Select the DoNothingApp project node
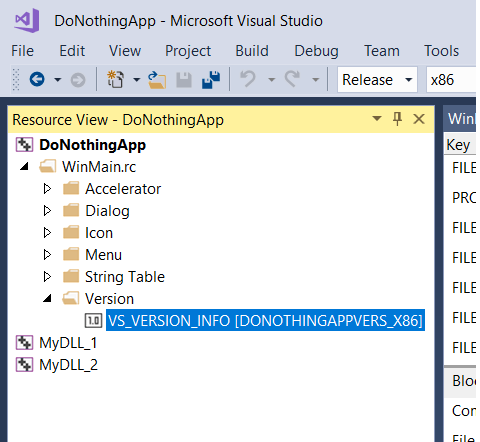The width and height of the screenshot is (480, 442). pos(92,145)
